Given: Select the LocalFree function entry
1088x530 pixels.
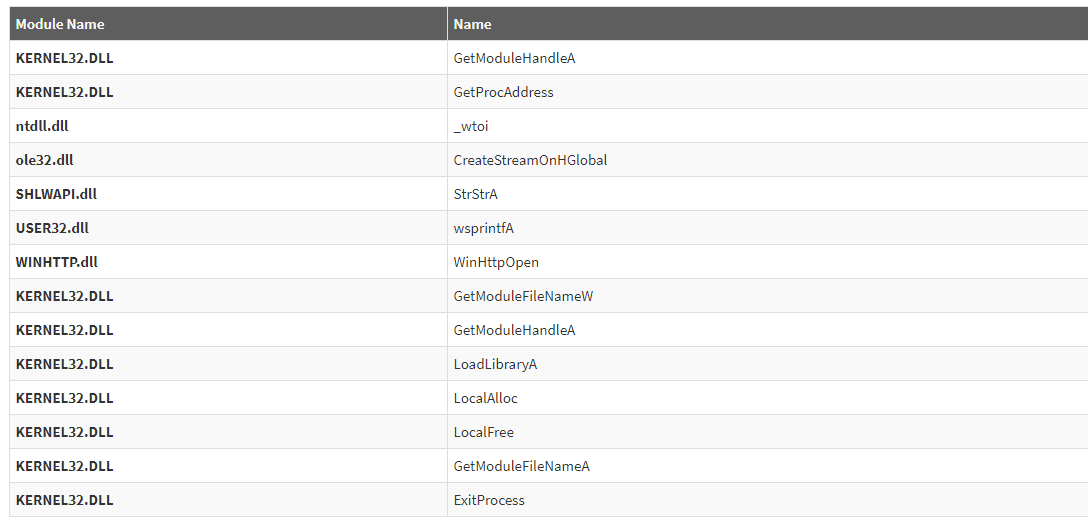Looking at the screenshot, I should point(483,432).
